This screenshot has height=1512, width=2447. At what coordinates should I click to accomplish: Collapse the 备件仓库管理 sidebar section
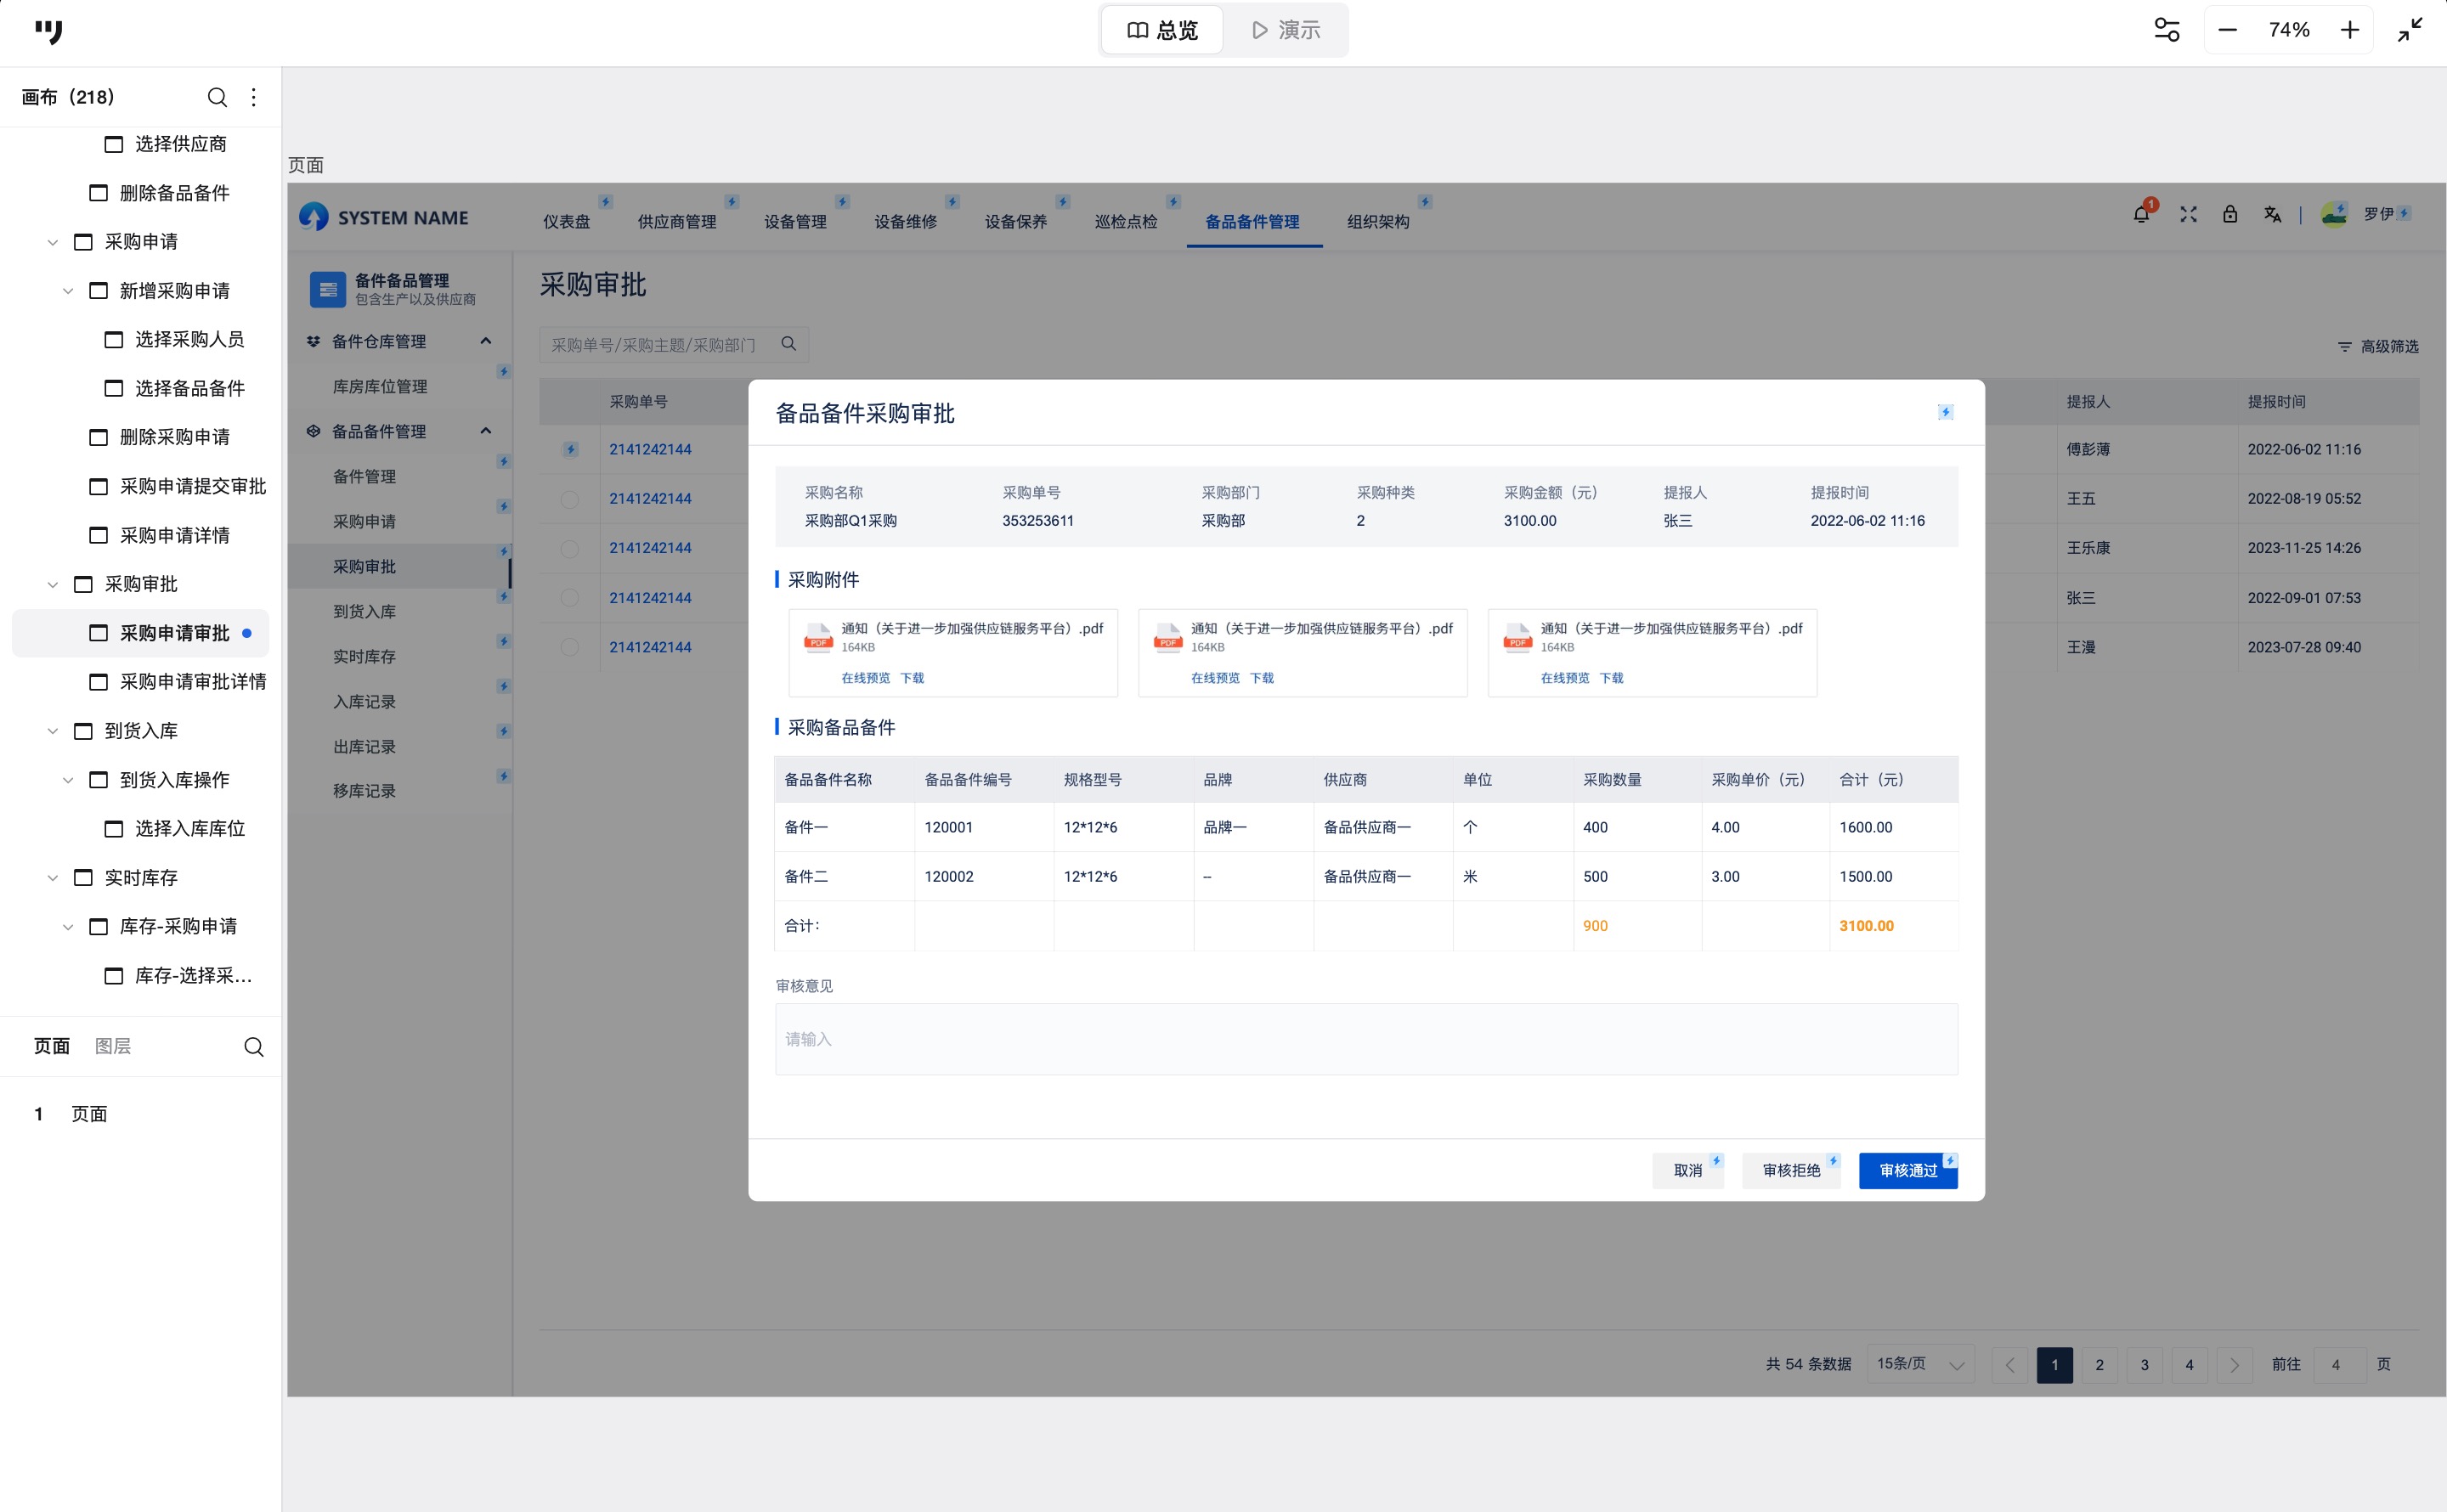(x=486, y=341)
